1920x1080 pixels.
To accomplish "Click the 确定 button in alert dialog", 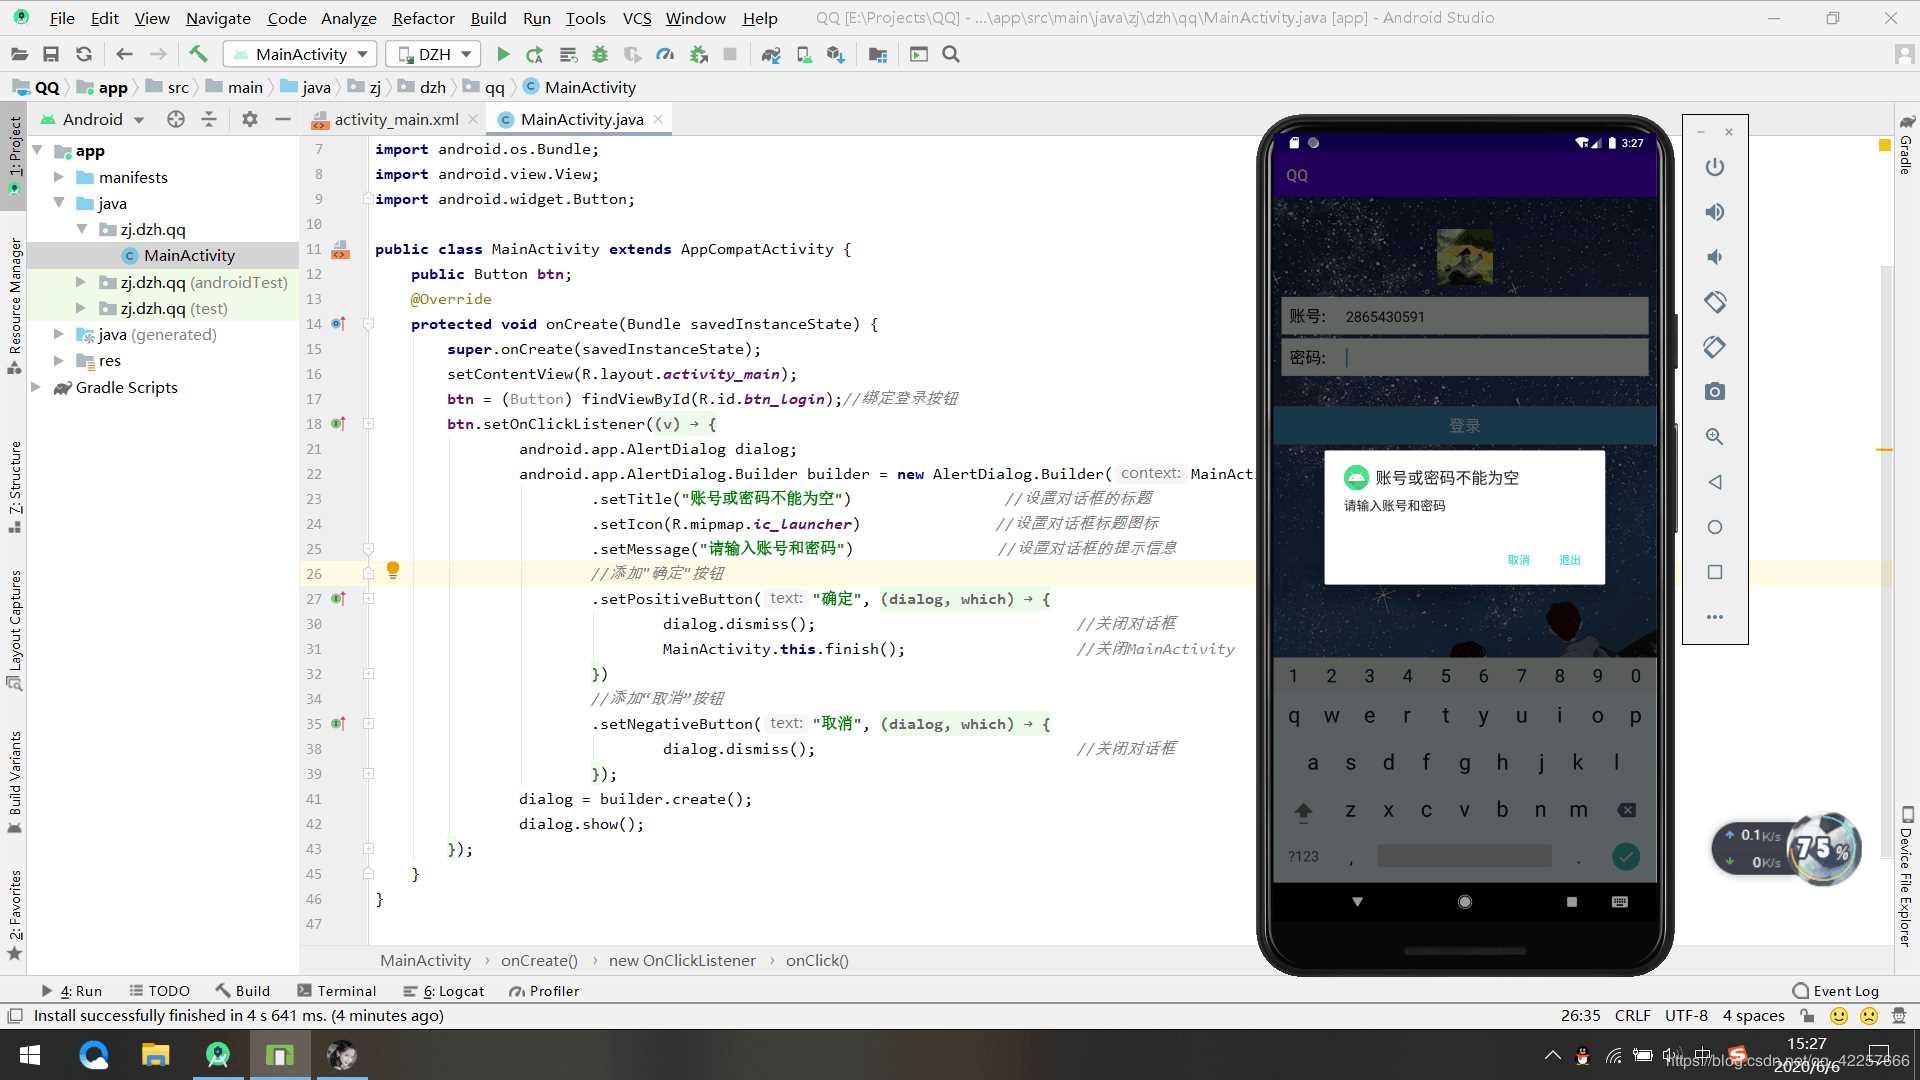I will 1571,559.
